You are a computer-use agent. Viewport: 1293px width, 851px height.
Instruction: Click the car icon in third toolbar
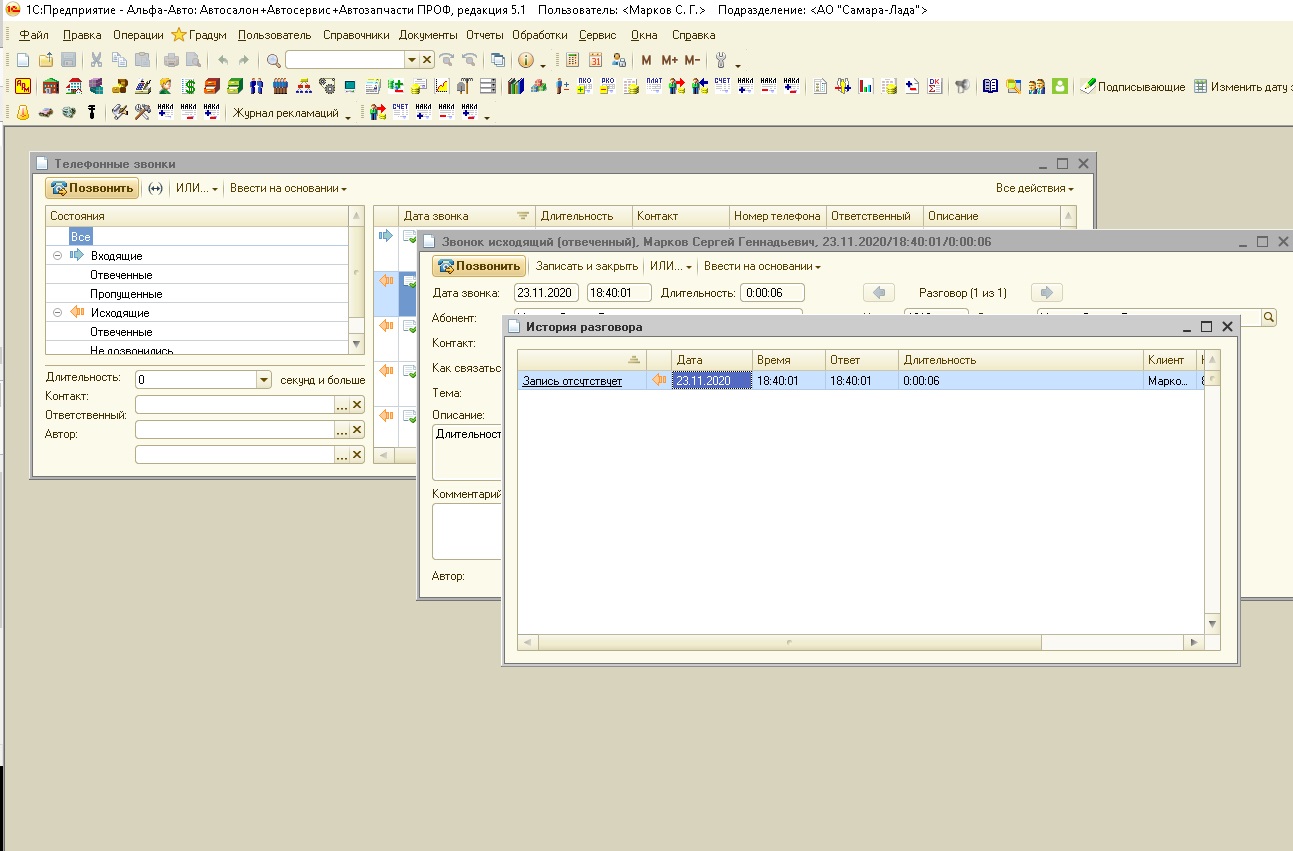click(46, 112)
